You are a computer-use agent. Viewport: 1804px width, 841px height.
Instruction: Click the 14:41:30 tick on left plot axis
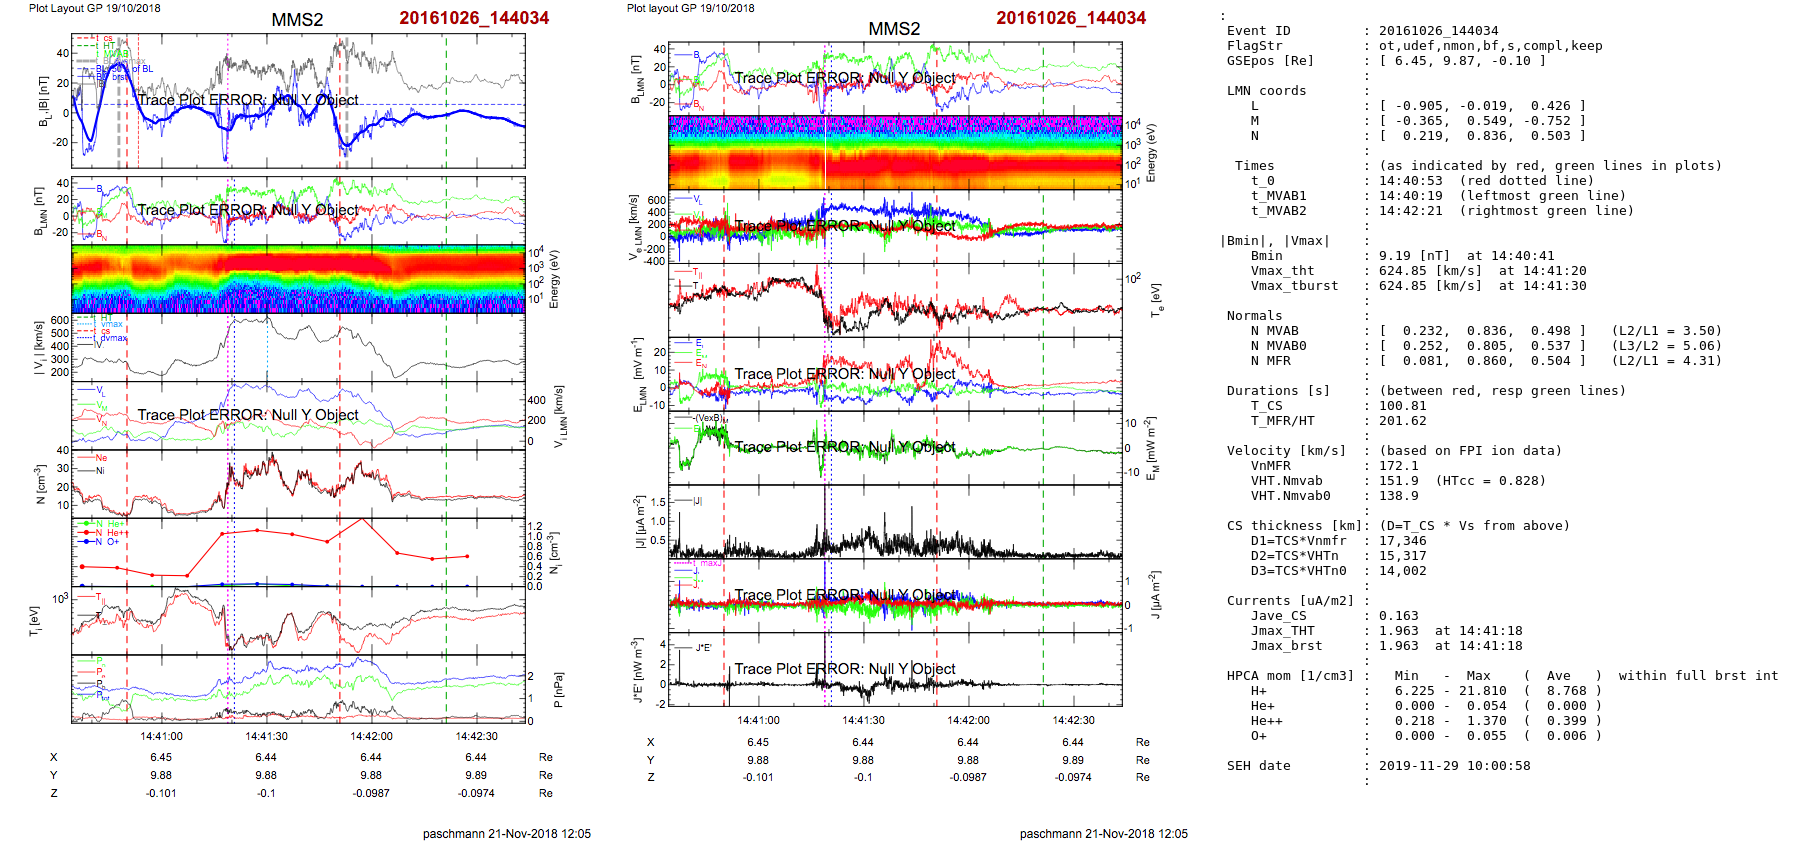pyautogui.click(x=266, y=736)
